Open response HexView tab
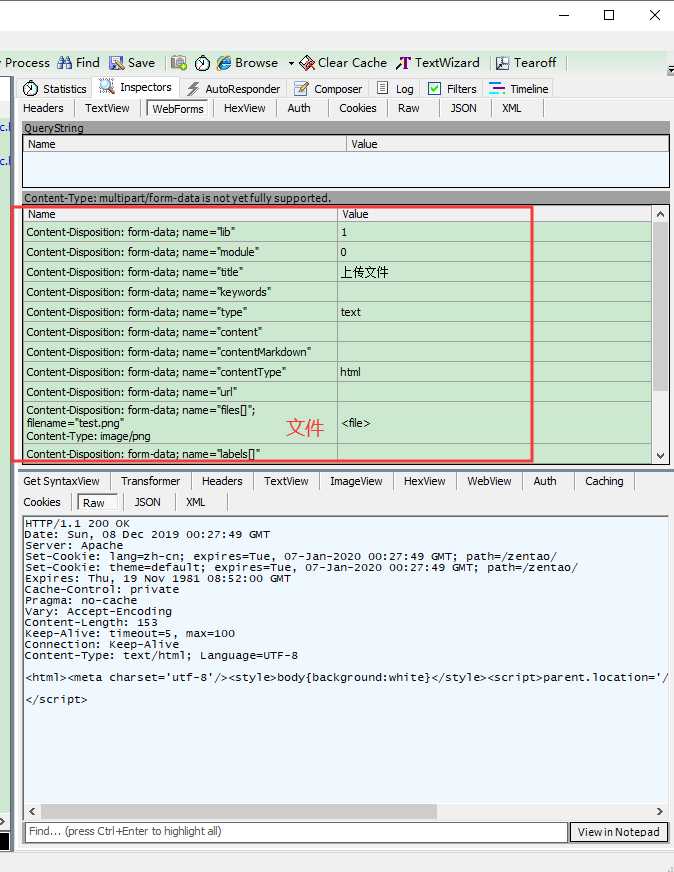This screenshot has height=872, width=674. [424, 481]
